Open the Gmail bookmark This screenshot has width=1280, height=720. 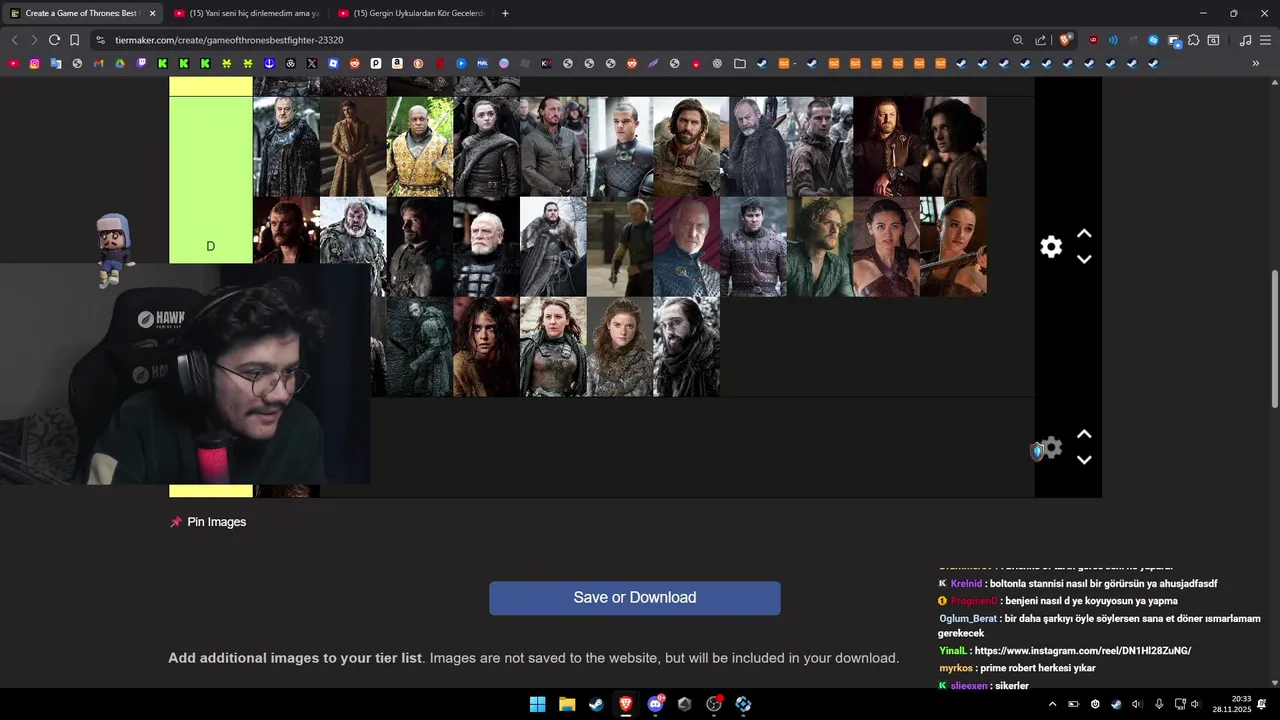(98, 63)
